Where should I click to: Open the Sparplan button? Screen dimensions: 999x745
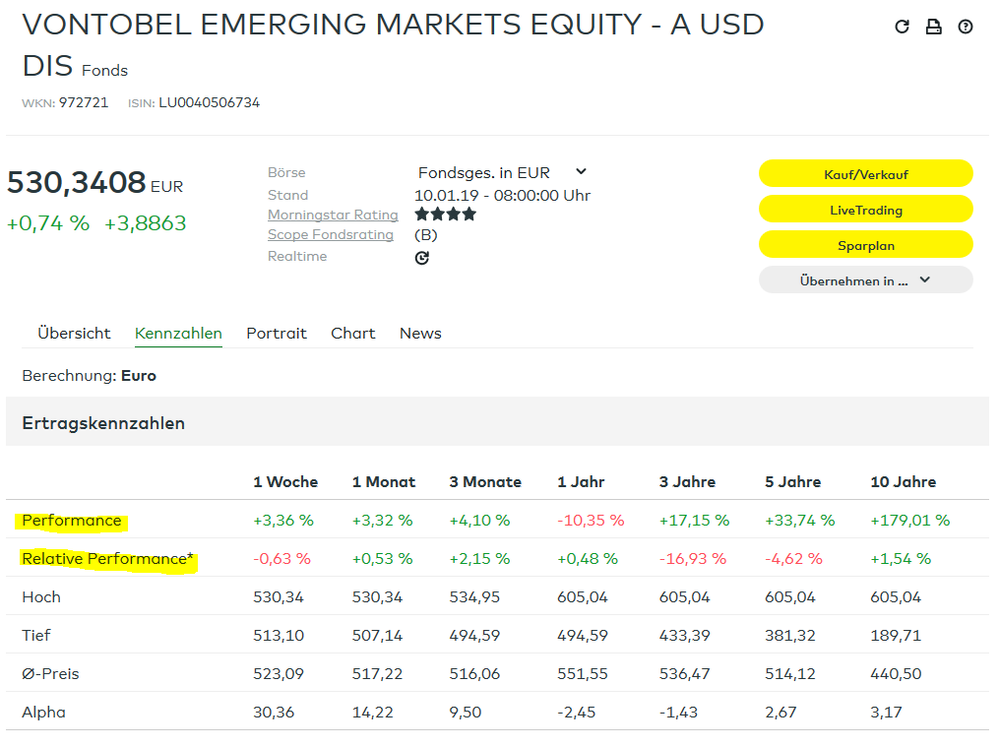[x=865, y=245]
